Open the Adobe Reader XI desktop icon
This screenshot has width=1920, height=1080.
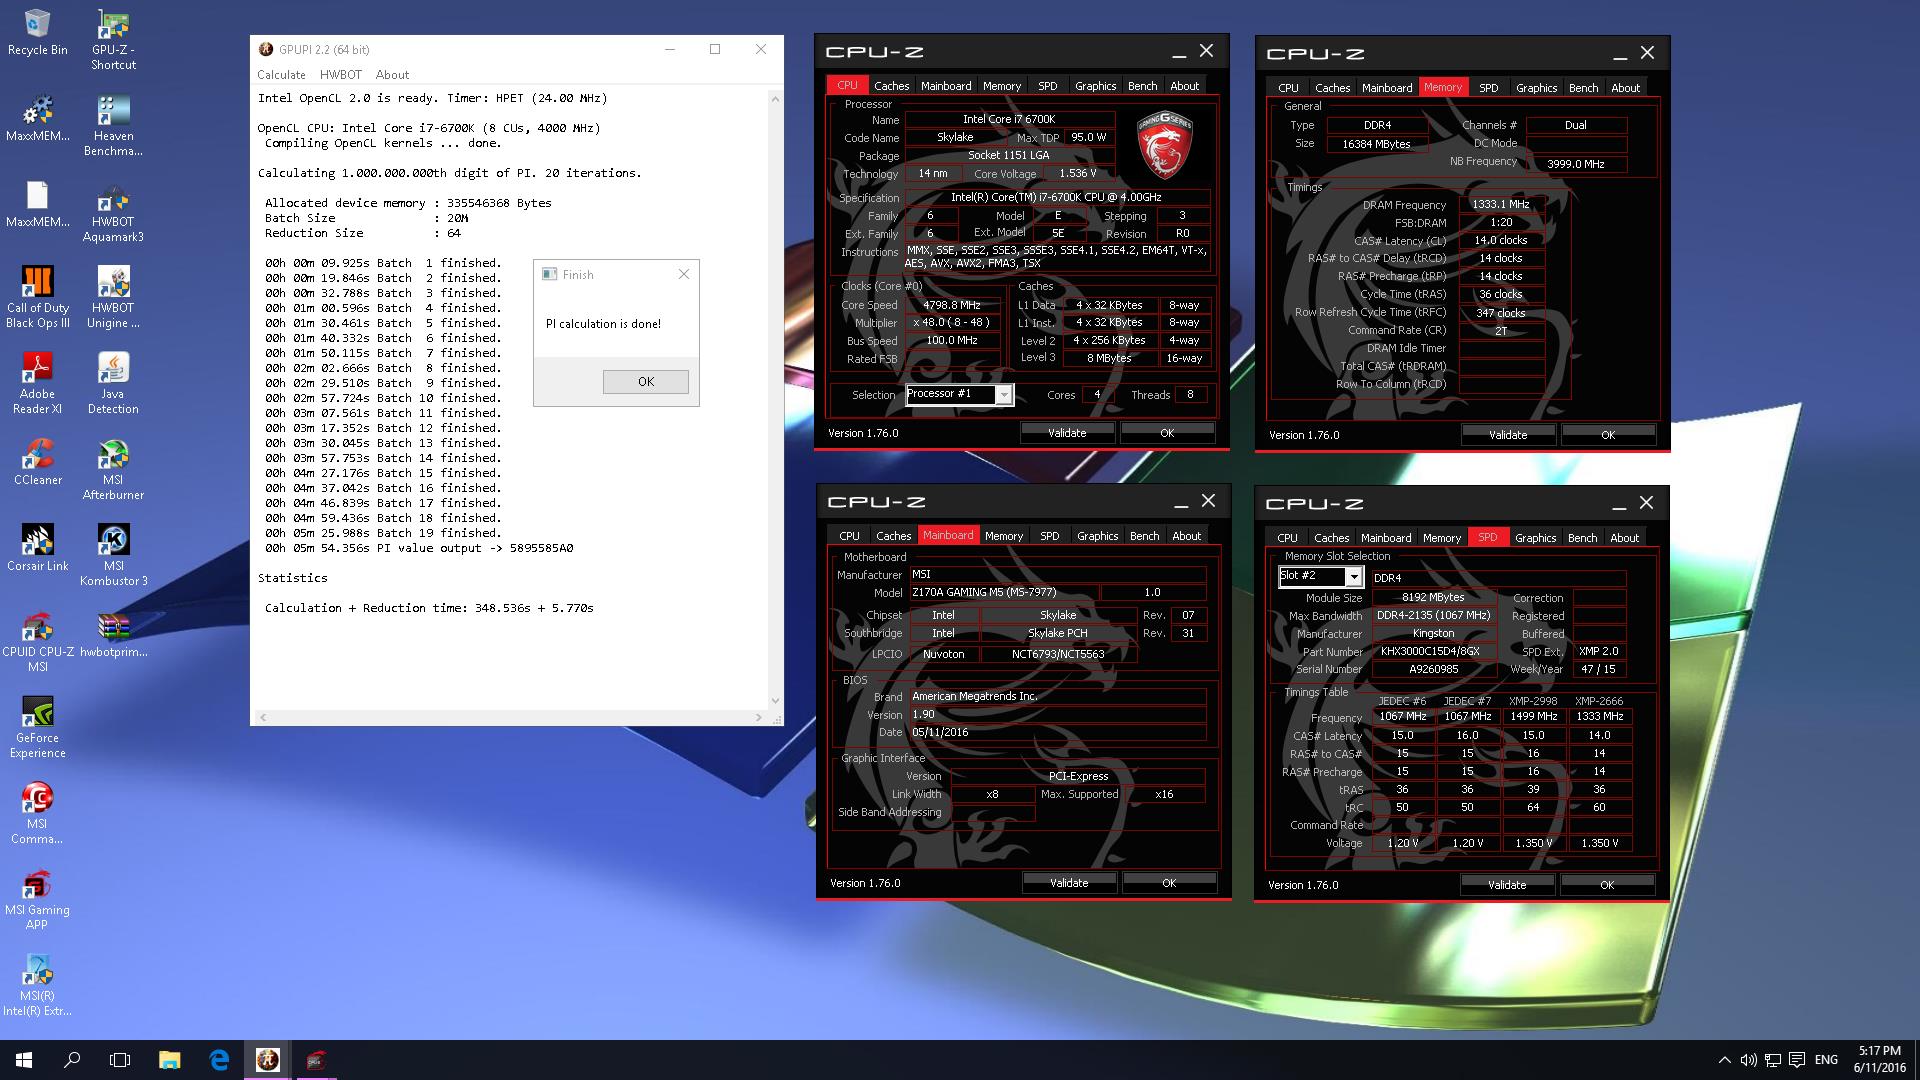coord(37,384)
